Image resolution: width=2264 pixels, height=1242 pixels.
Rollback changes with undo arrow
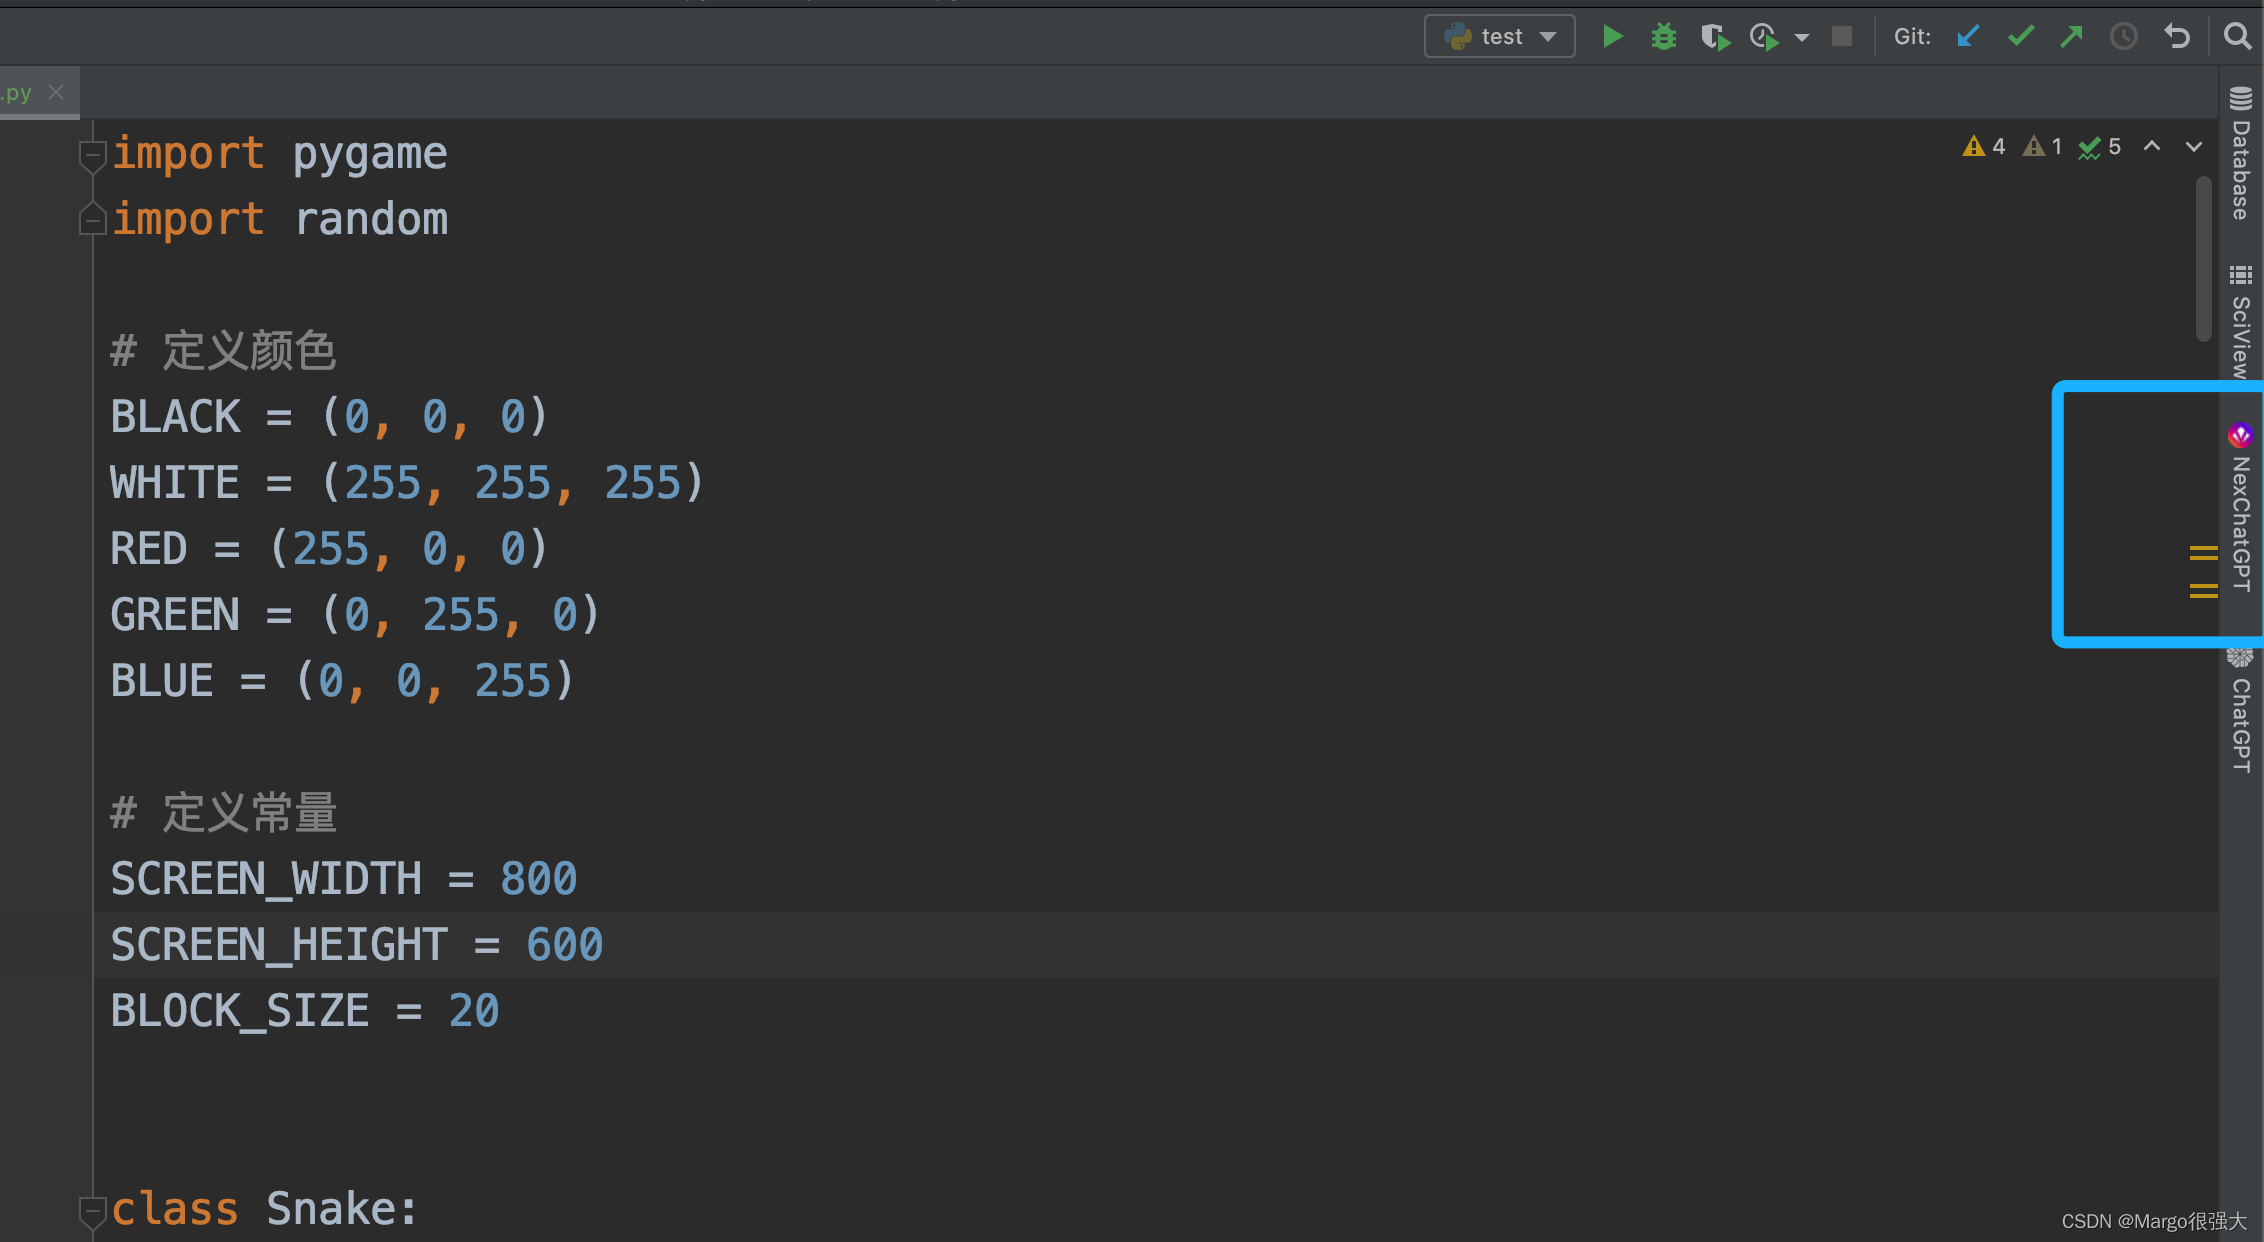pyautogui.click(x=2177, y=37)
